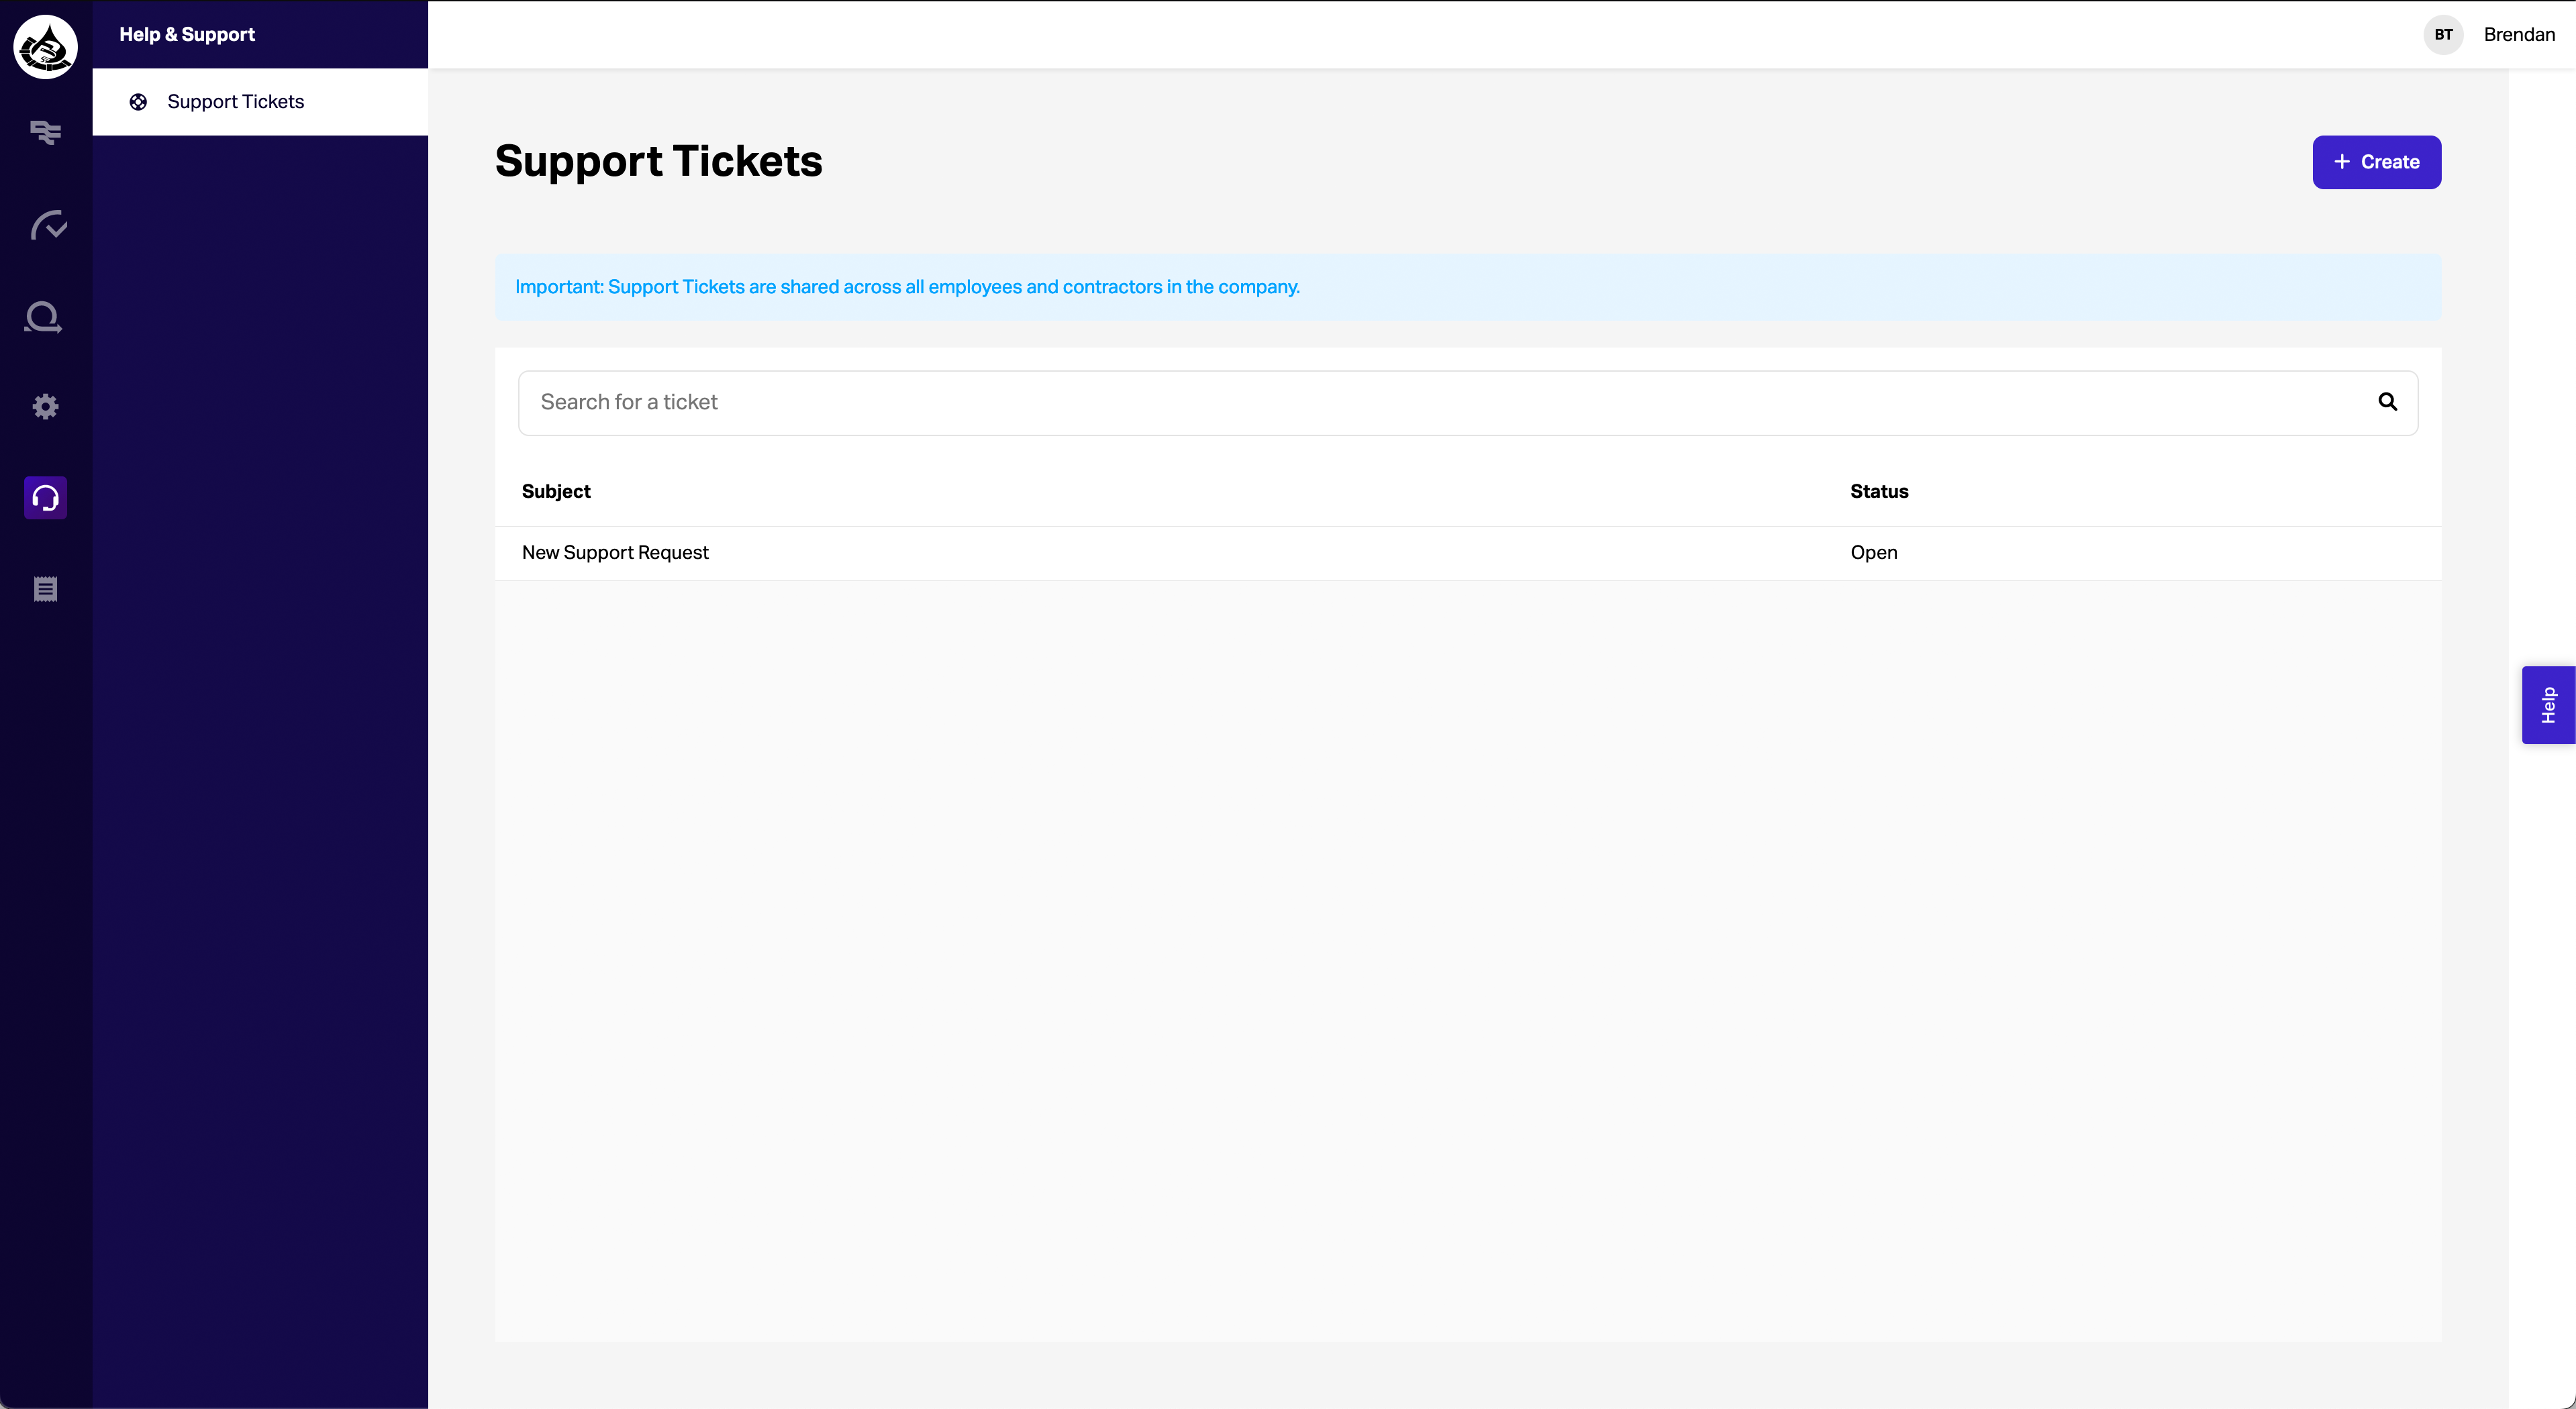Open Settings via the gear sidebar icon

click(x=45, y=406)
